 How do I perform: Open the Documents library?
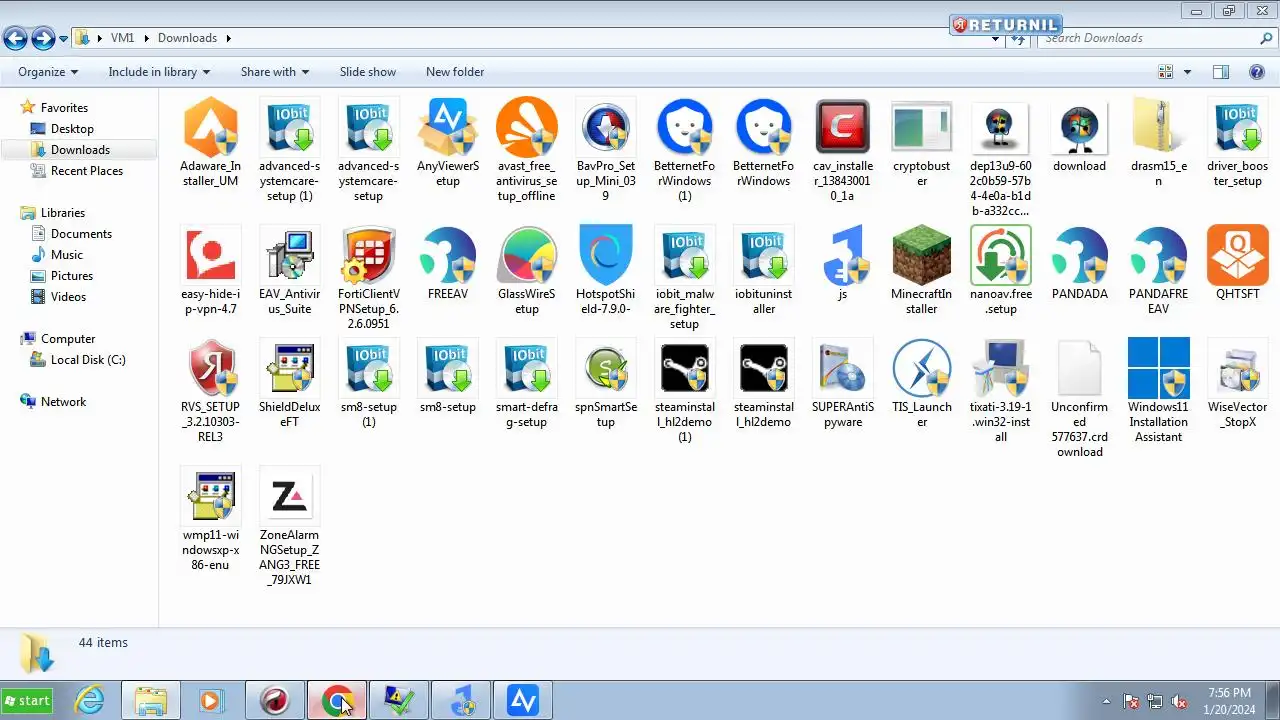pos(81,234)
